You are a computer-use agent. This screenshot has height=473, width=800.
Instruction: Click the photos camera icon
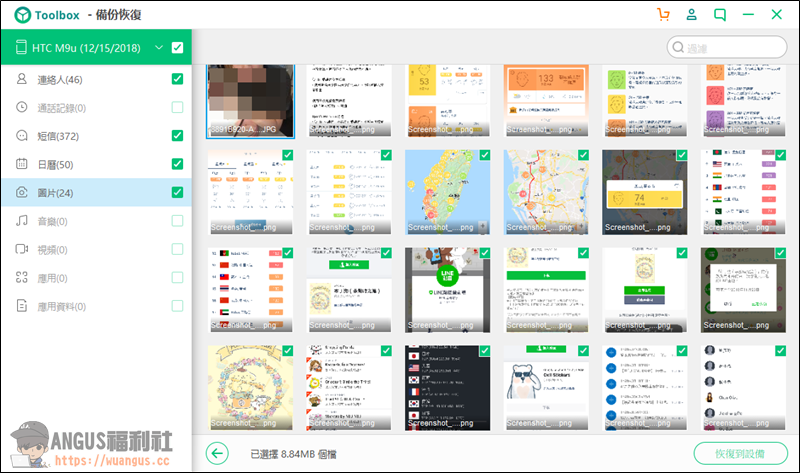pos(21,192)
